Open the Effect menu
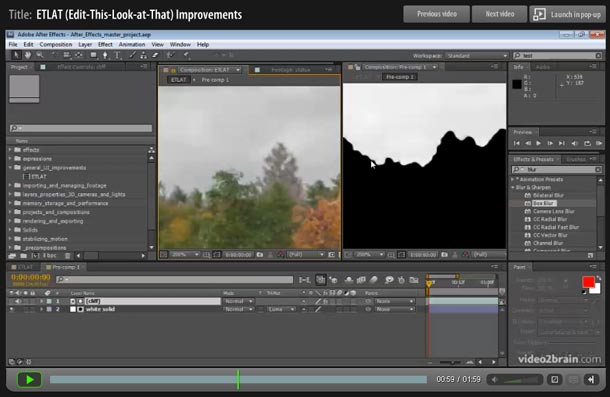610x397 pixels. pyautogui.click(x=105, y=44)
